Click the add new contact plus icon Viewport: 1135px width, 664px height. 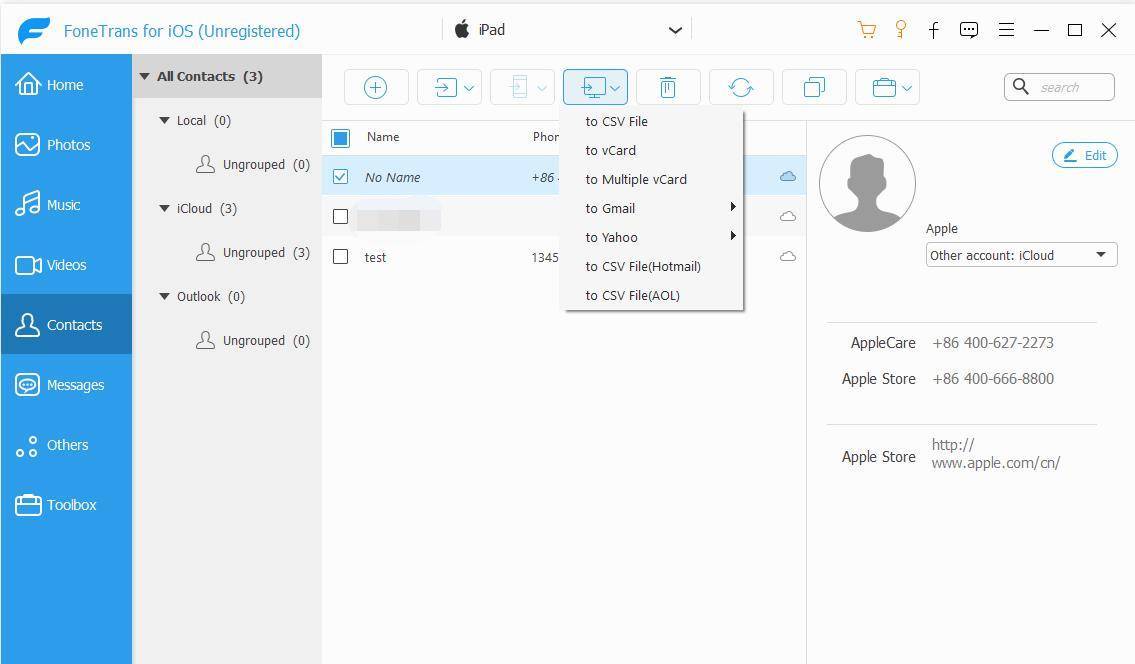[x=375, y=88]
